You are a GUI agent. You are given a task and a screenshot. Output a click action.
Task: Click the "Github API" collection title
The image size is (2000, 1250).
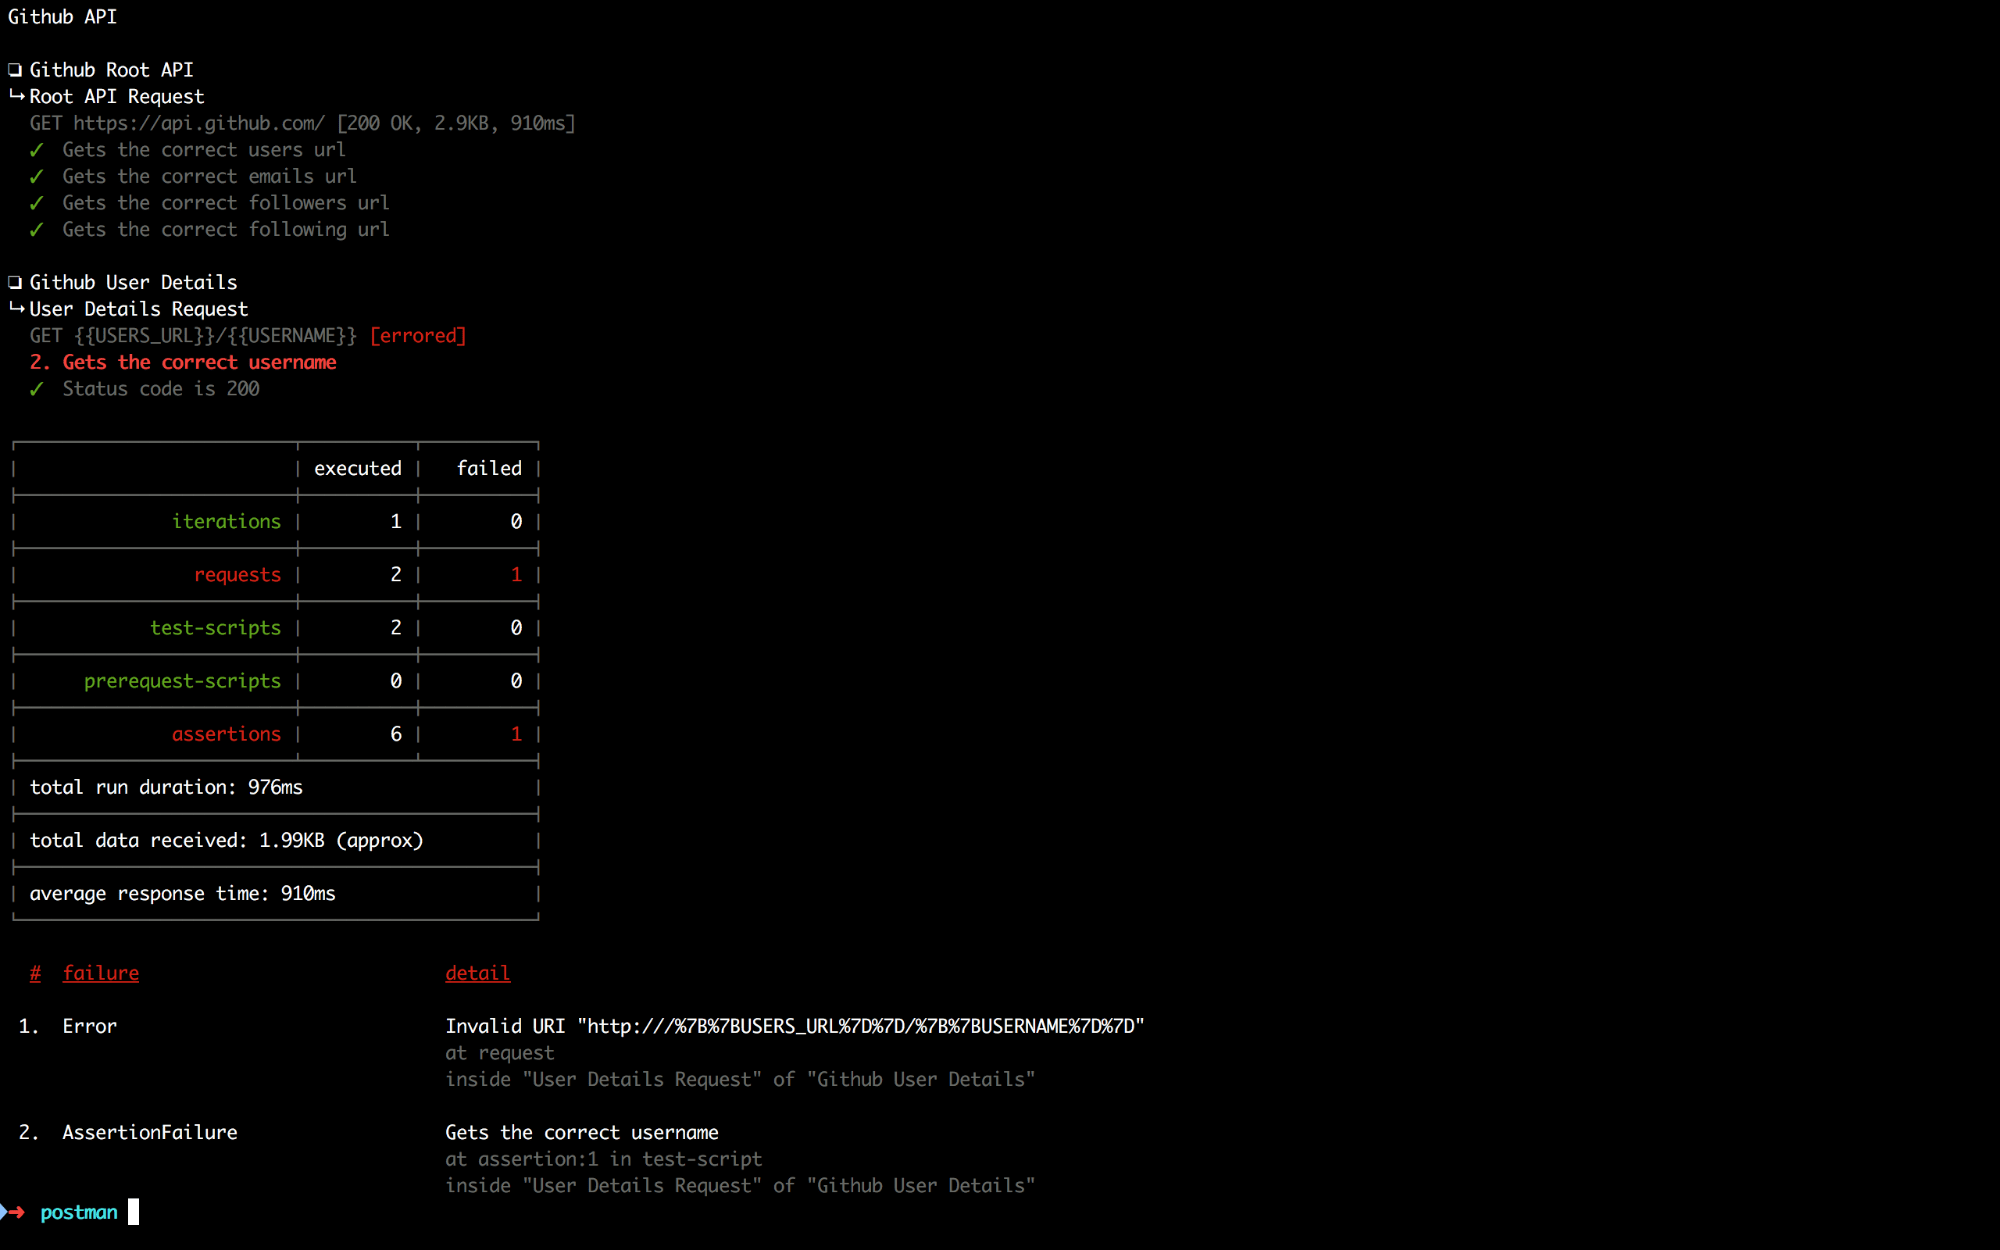[x=62, y=17]
